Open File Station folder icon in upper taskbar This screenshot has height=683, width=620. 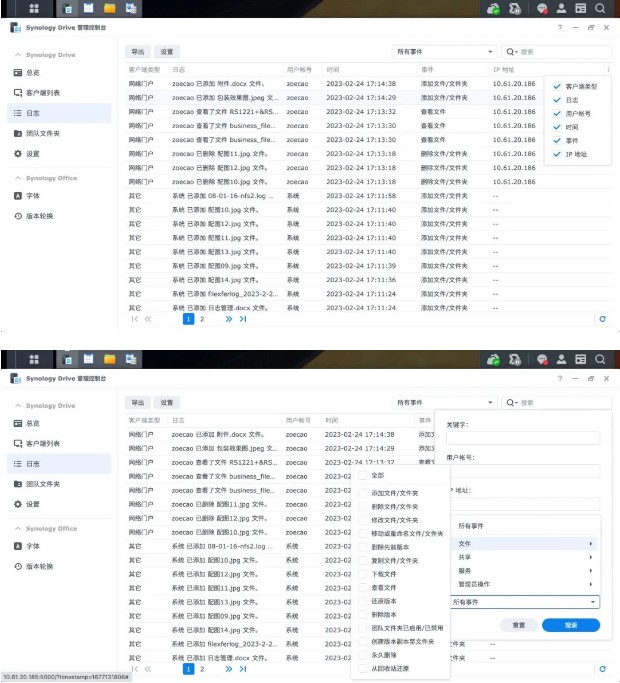109,8
